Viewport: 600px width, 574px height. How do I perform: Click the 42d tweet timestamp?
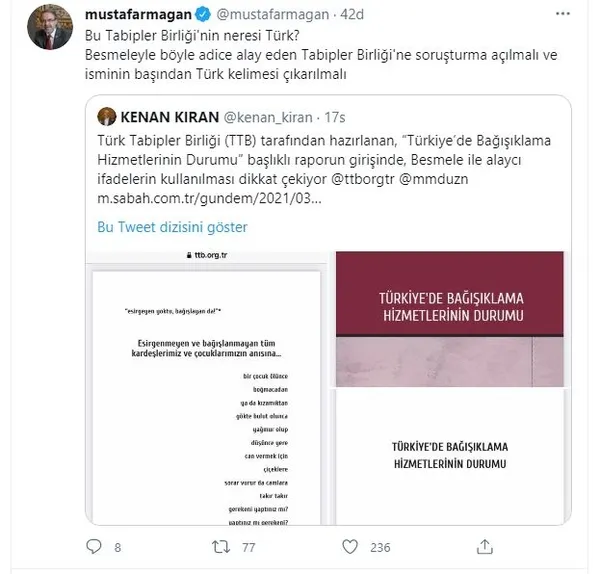coord(352,15)
